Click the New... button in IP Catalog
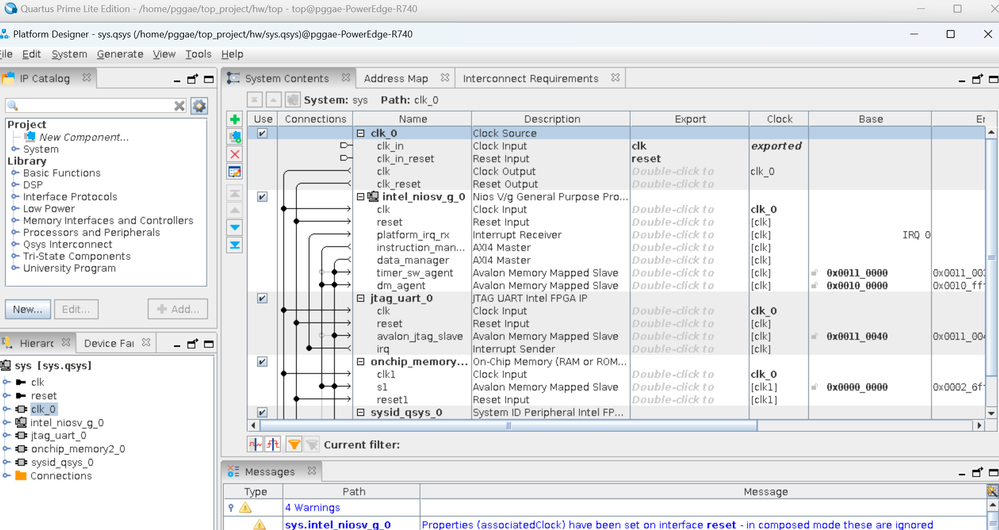This screenshot has height=530, width=999. [28, 309]
